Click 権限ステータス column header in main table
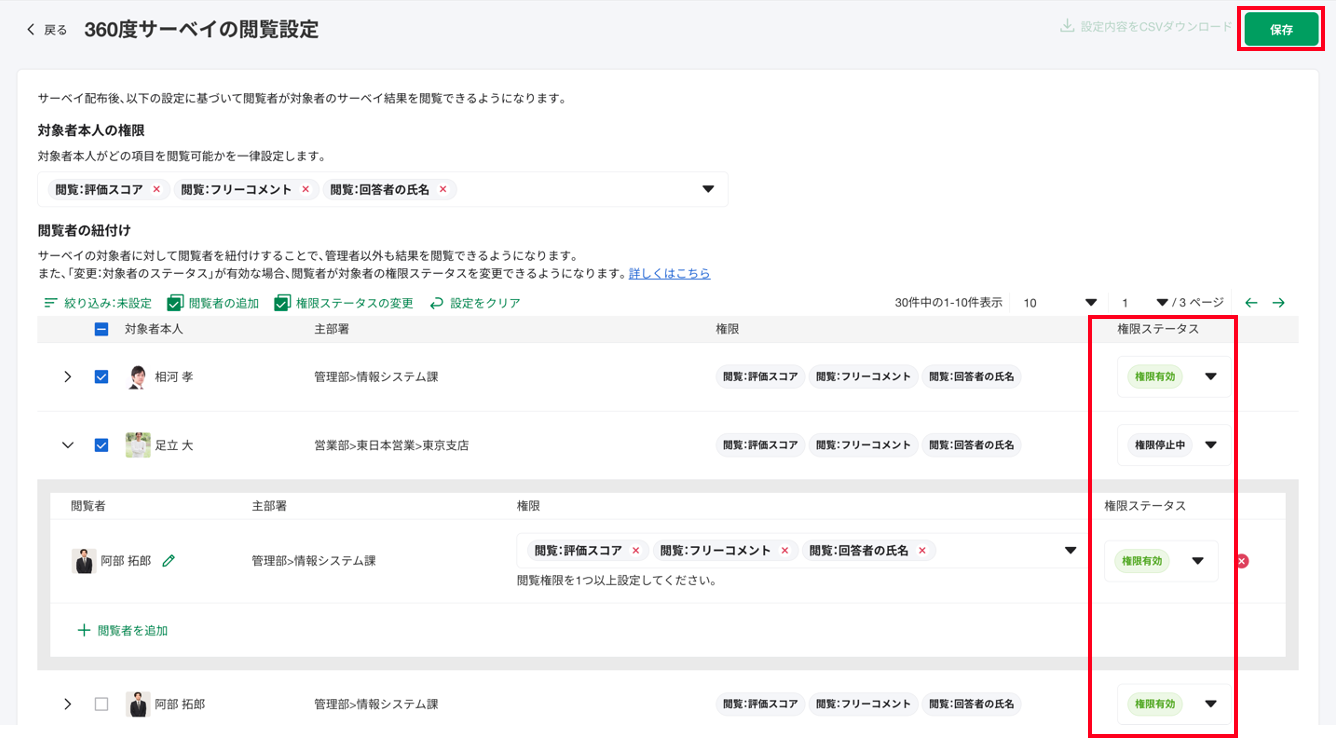The width and height of the screenshot is (1336, 741). [1158, 329]
